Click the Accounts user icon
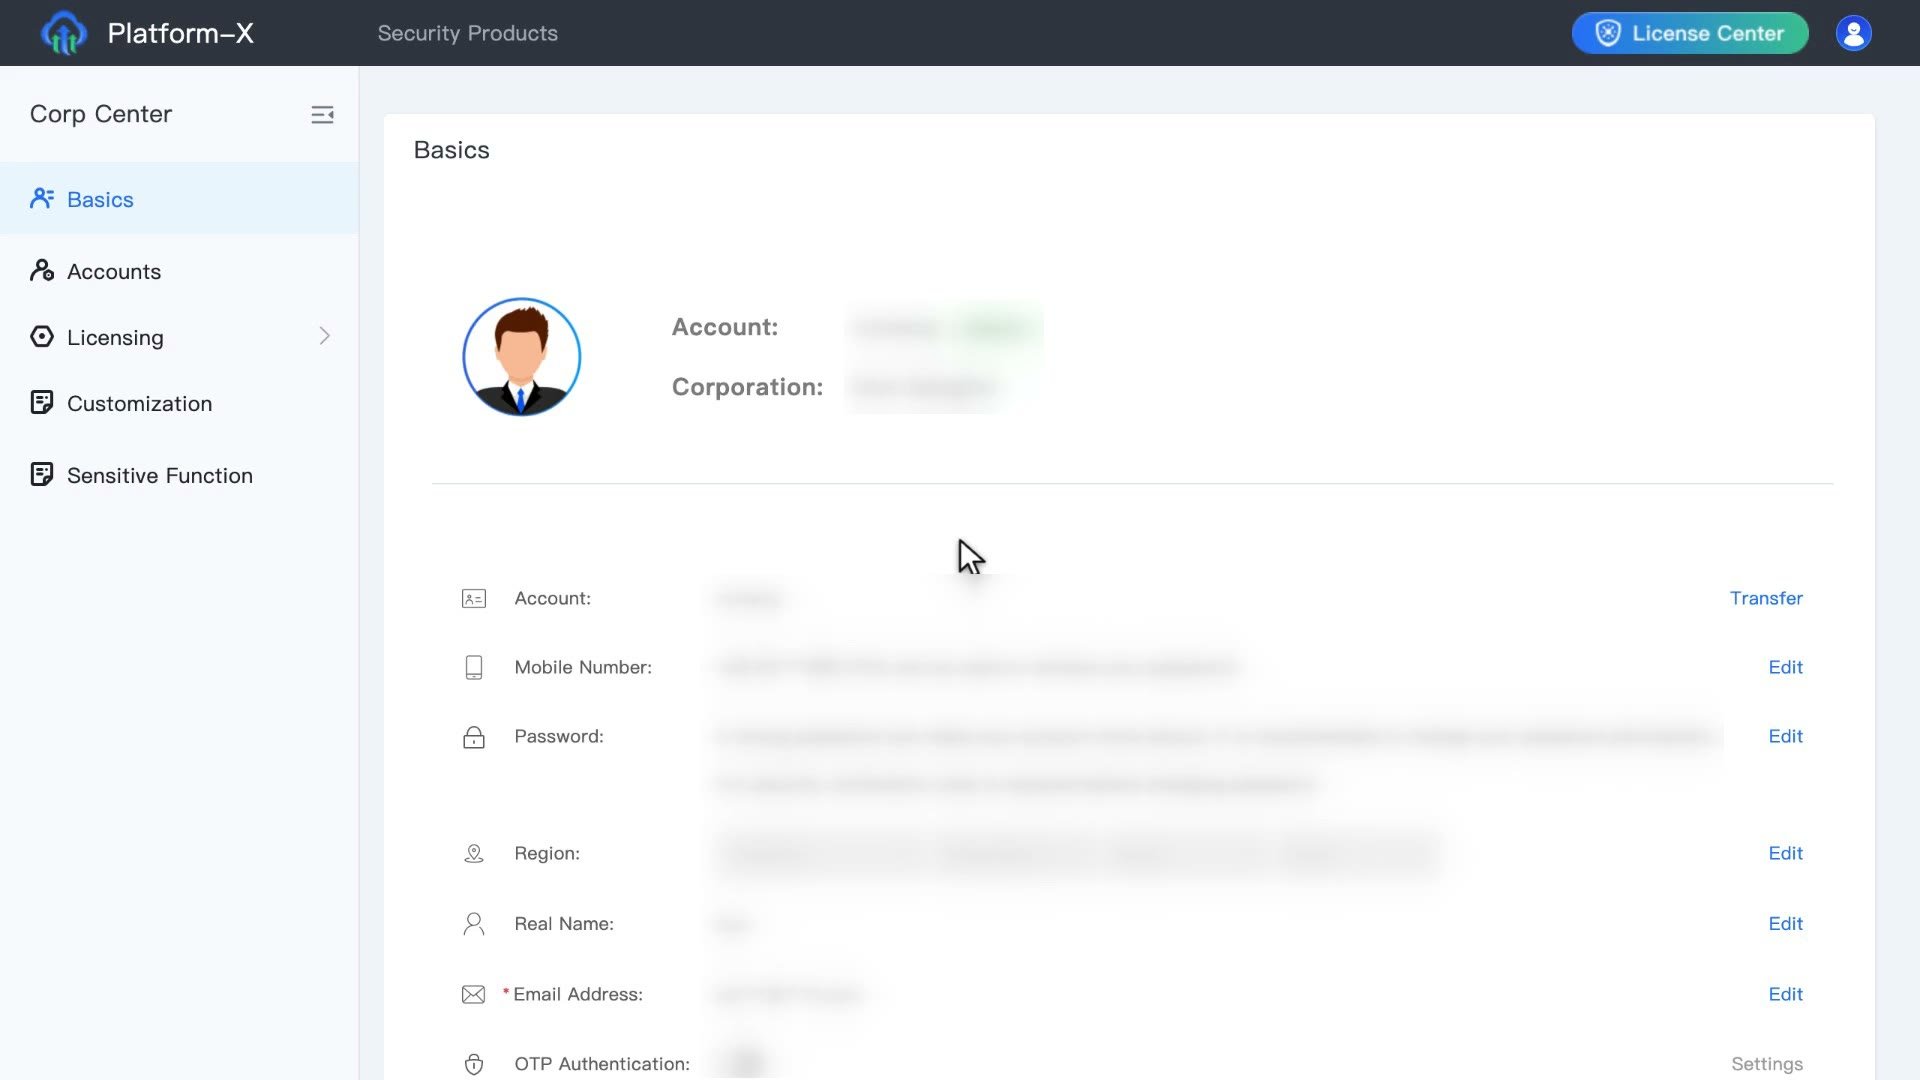This screenshot has height=1080, width=1920. tap(42, 270)
